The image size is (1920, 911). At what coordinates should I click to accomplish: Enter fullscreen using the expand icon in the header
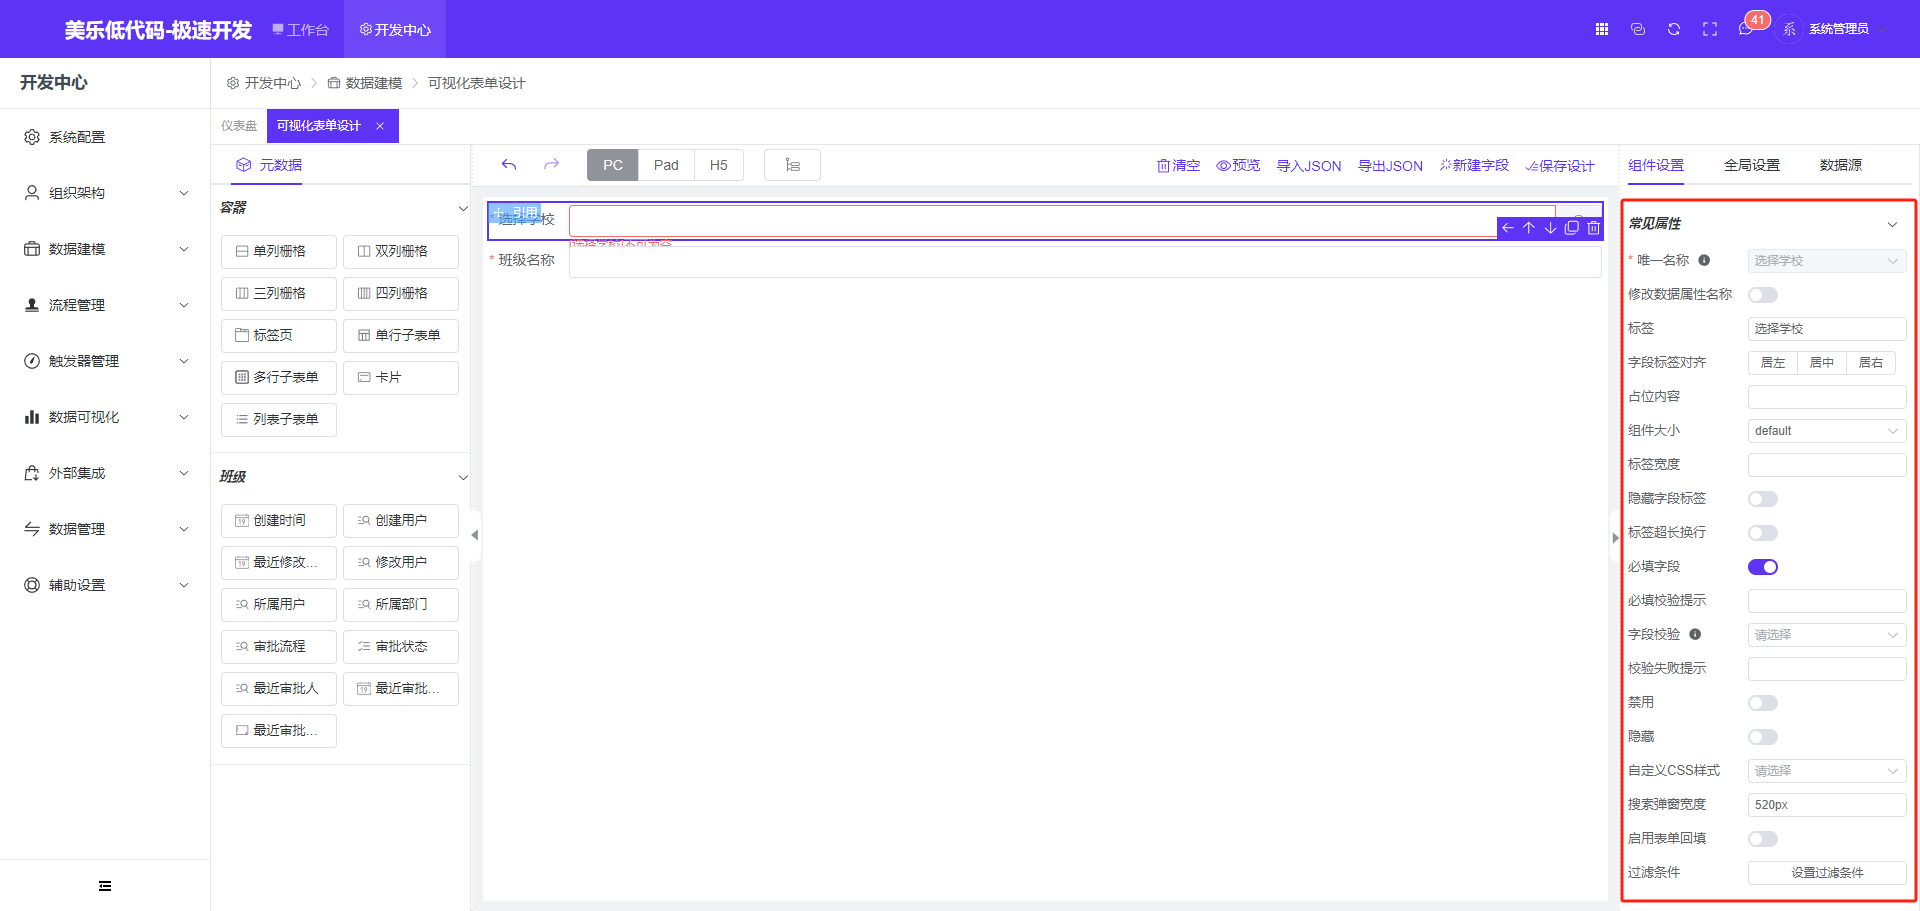pyautogui.click(x=1710, y=29)
